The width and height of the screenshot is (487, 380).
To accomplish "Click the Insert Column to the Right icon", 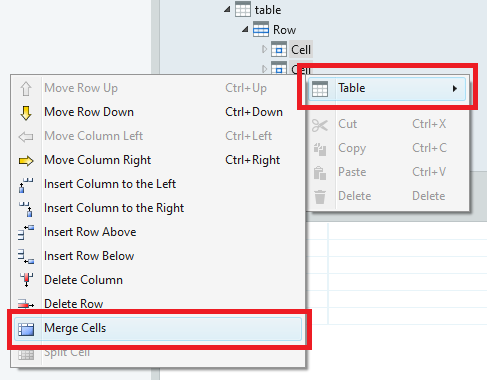I will [26, 209].
